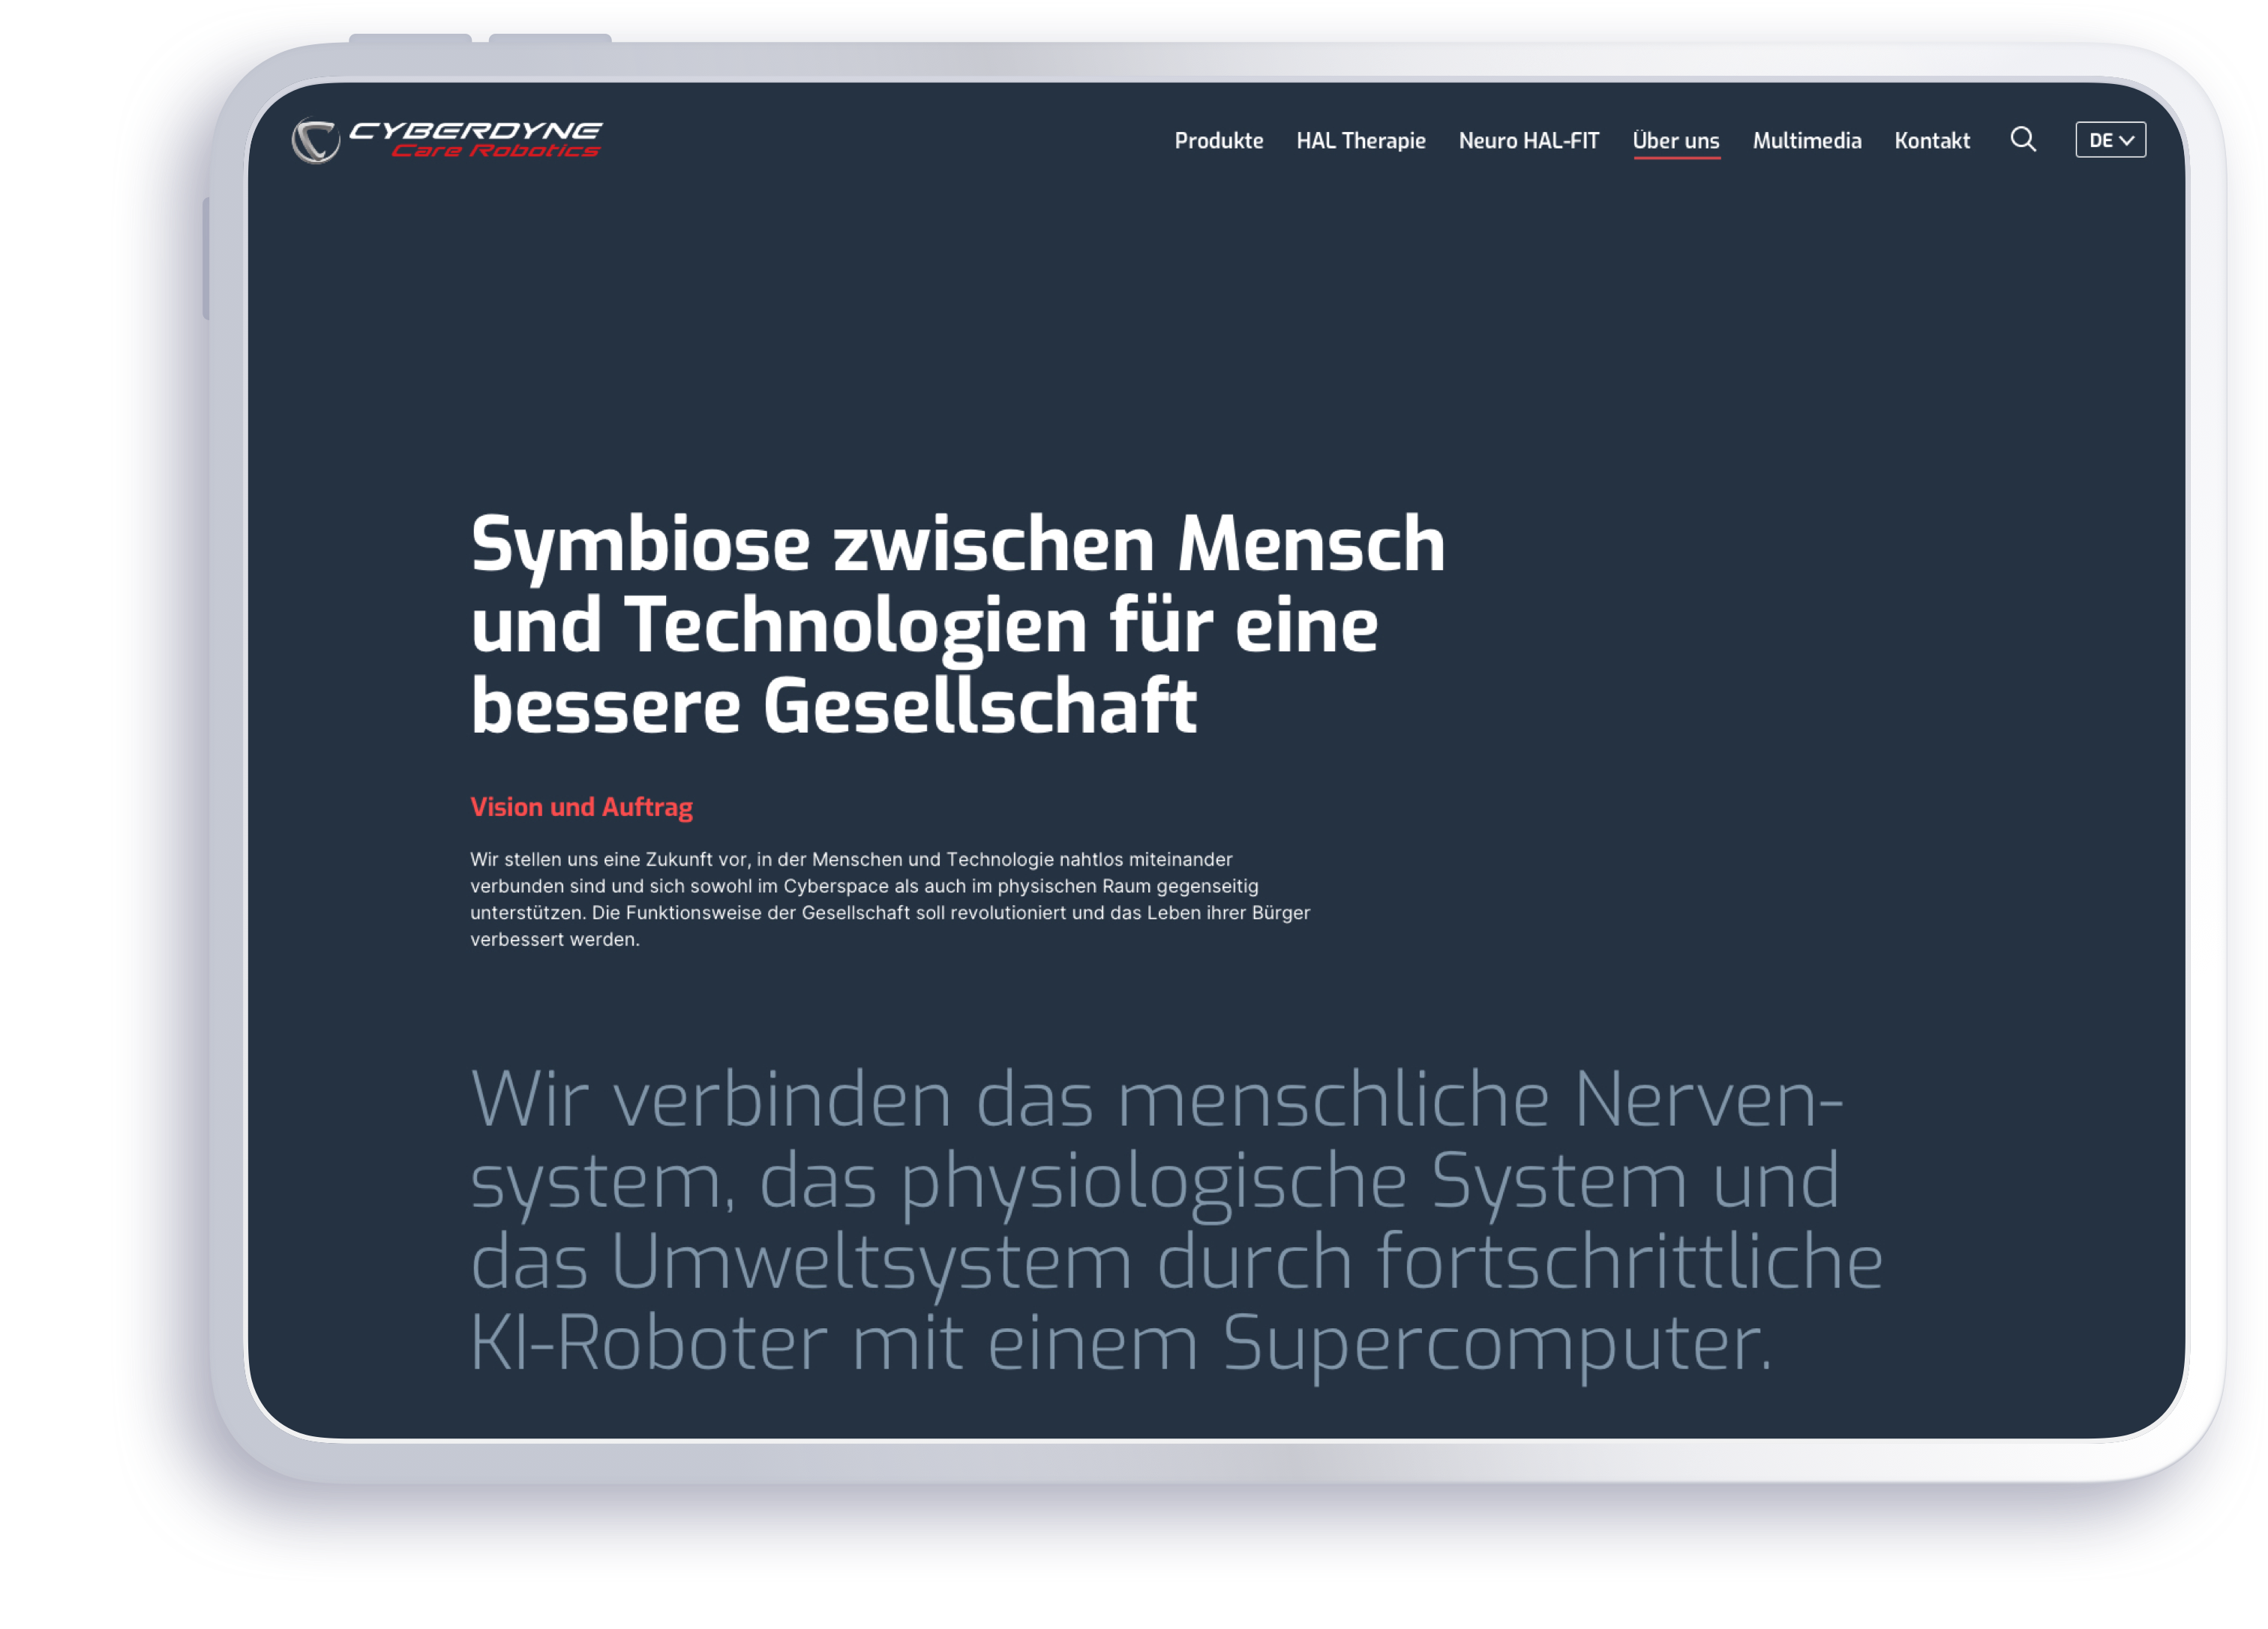Viewport: 2268px width, 1629px height.
Task: Open the Kontakt menu item
Action: tap(1931, 140)
